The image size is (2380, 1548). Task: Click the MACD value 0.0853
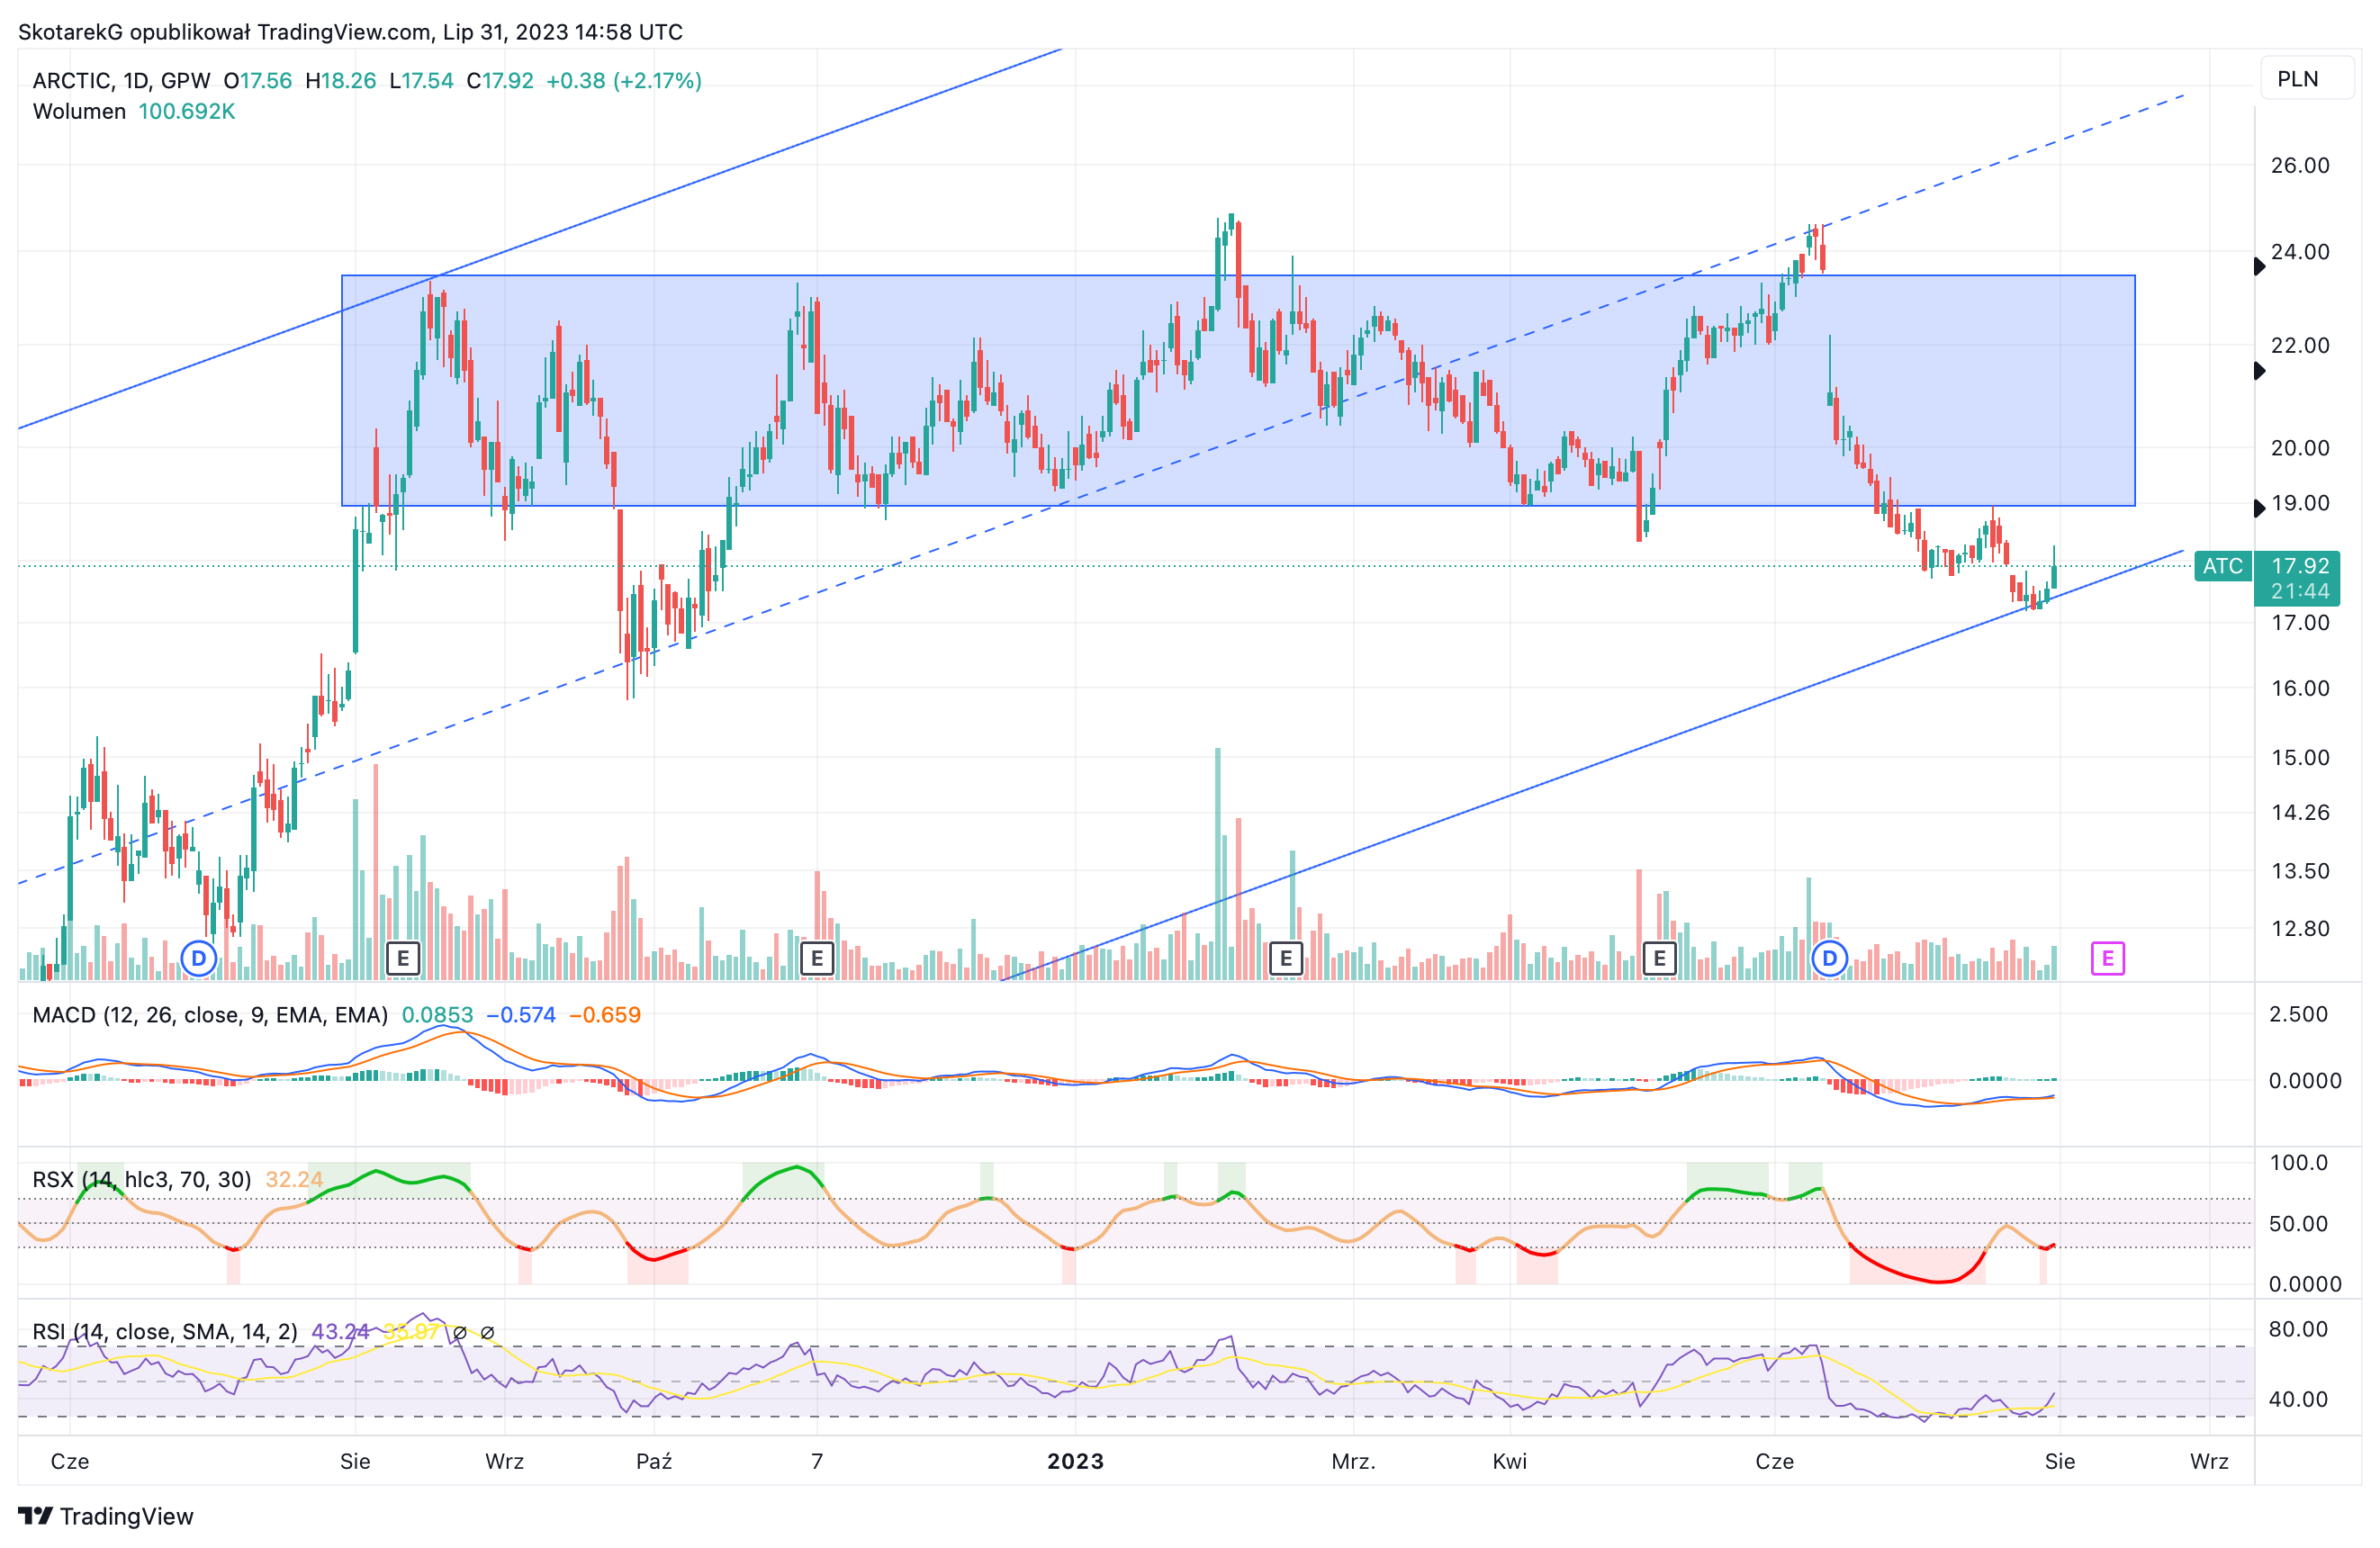tap(437, 1015)
